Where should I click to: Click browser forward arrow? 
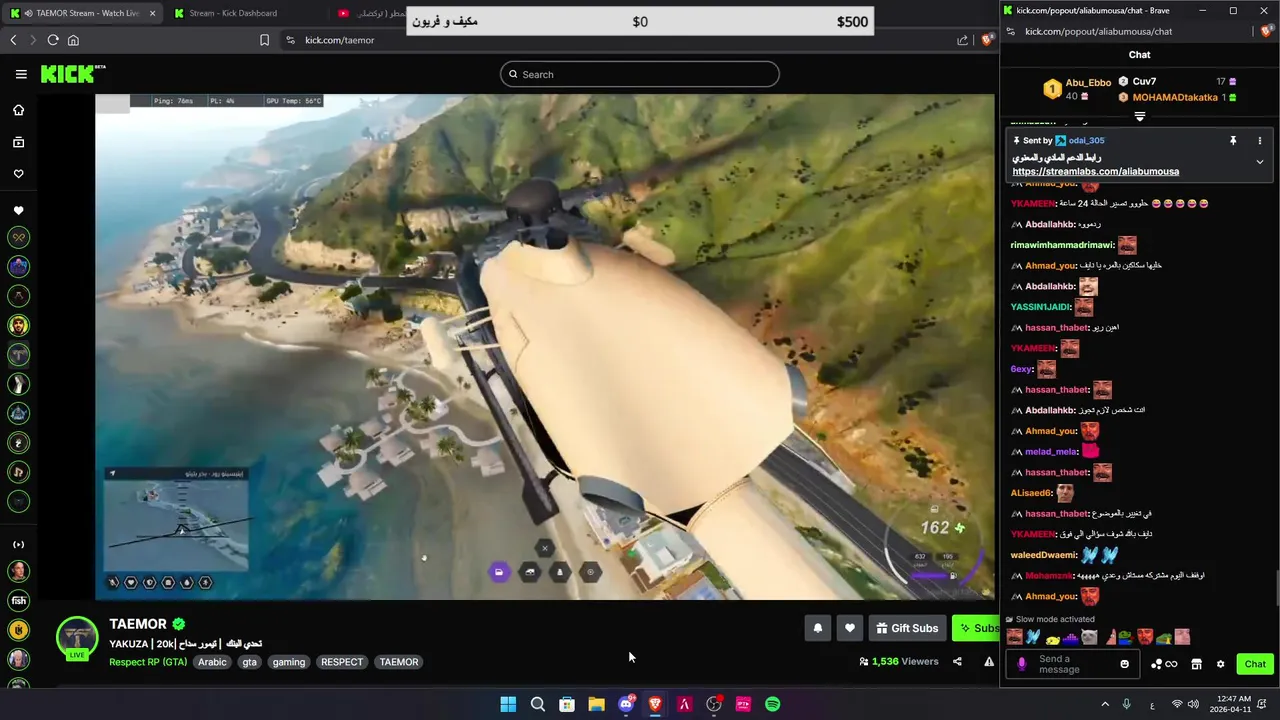click(33, 40)
